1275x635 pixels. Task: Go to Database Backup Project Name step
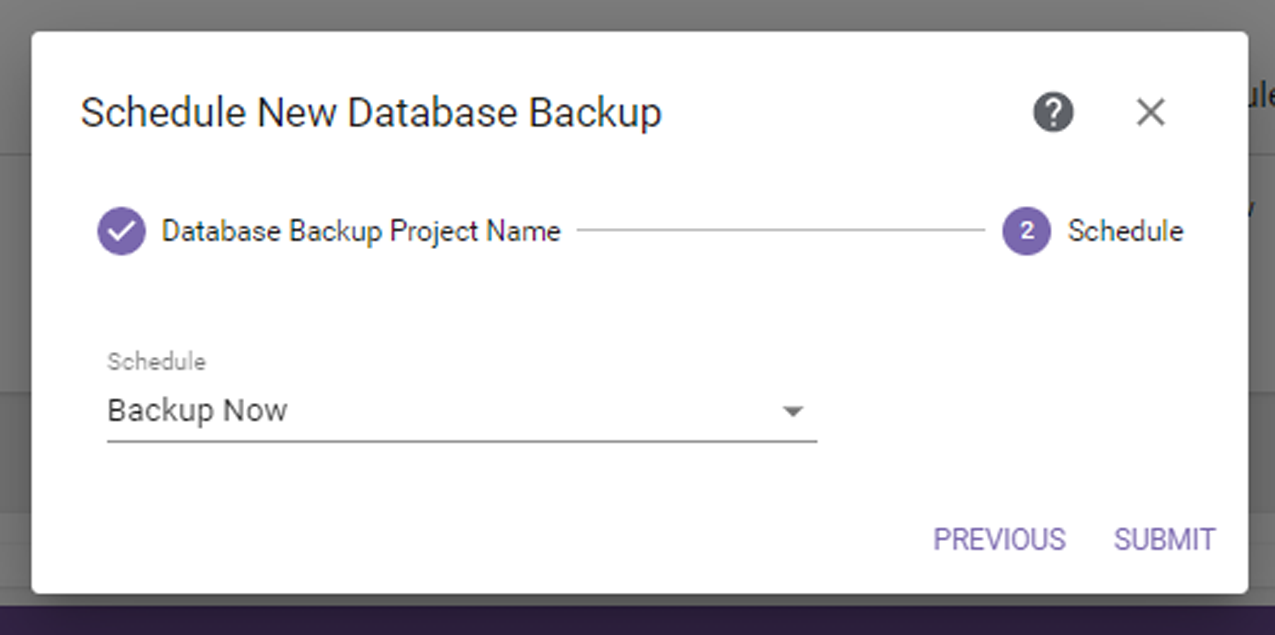point(361,231)
